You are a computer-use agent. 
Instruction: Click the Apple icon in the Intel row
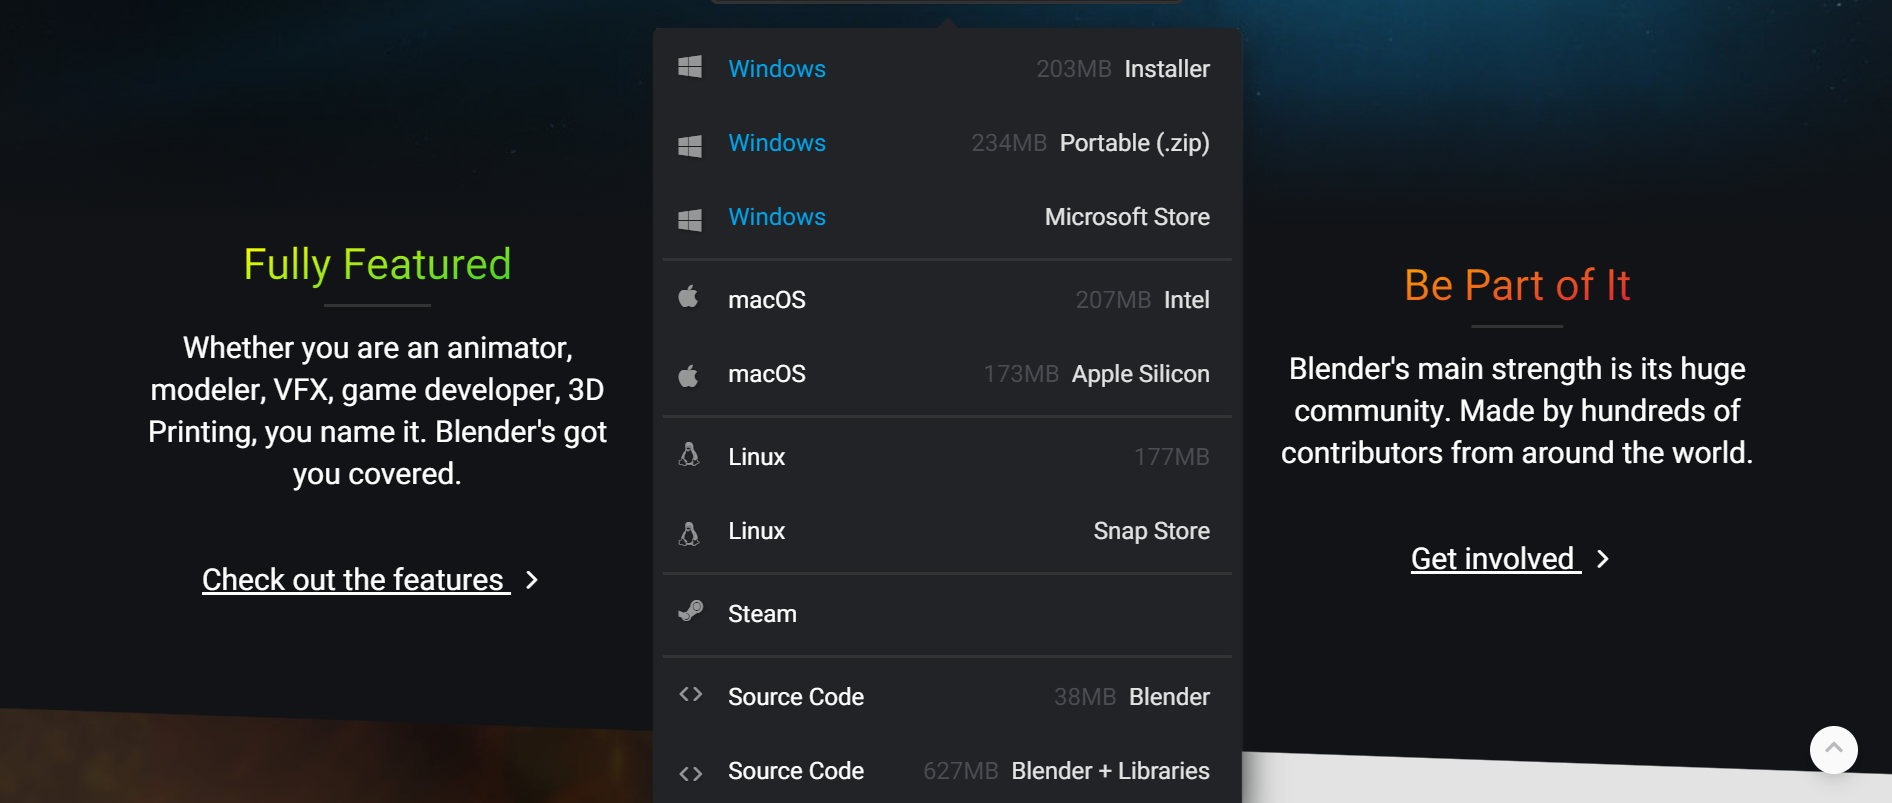(x=688, y=296)
